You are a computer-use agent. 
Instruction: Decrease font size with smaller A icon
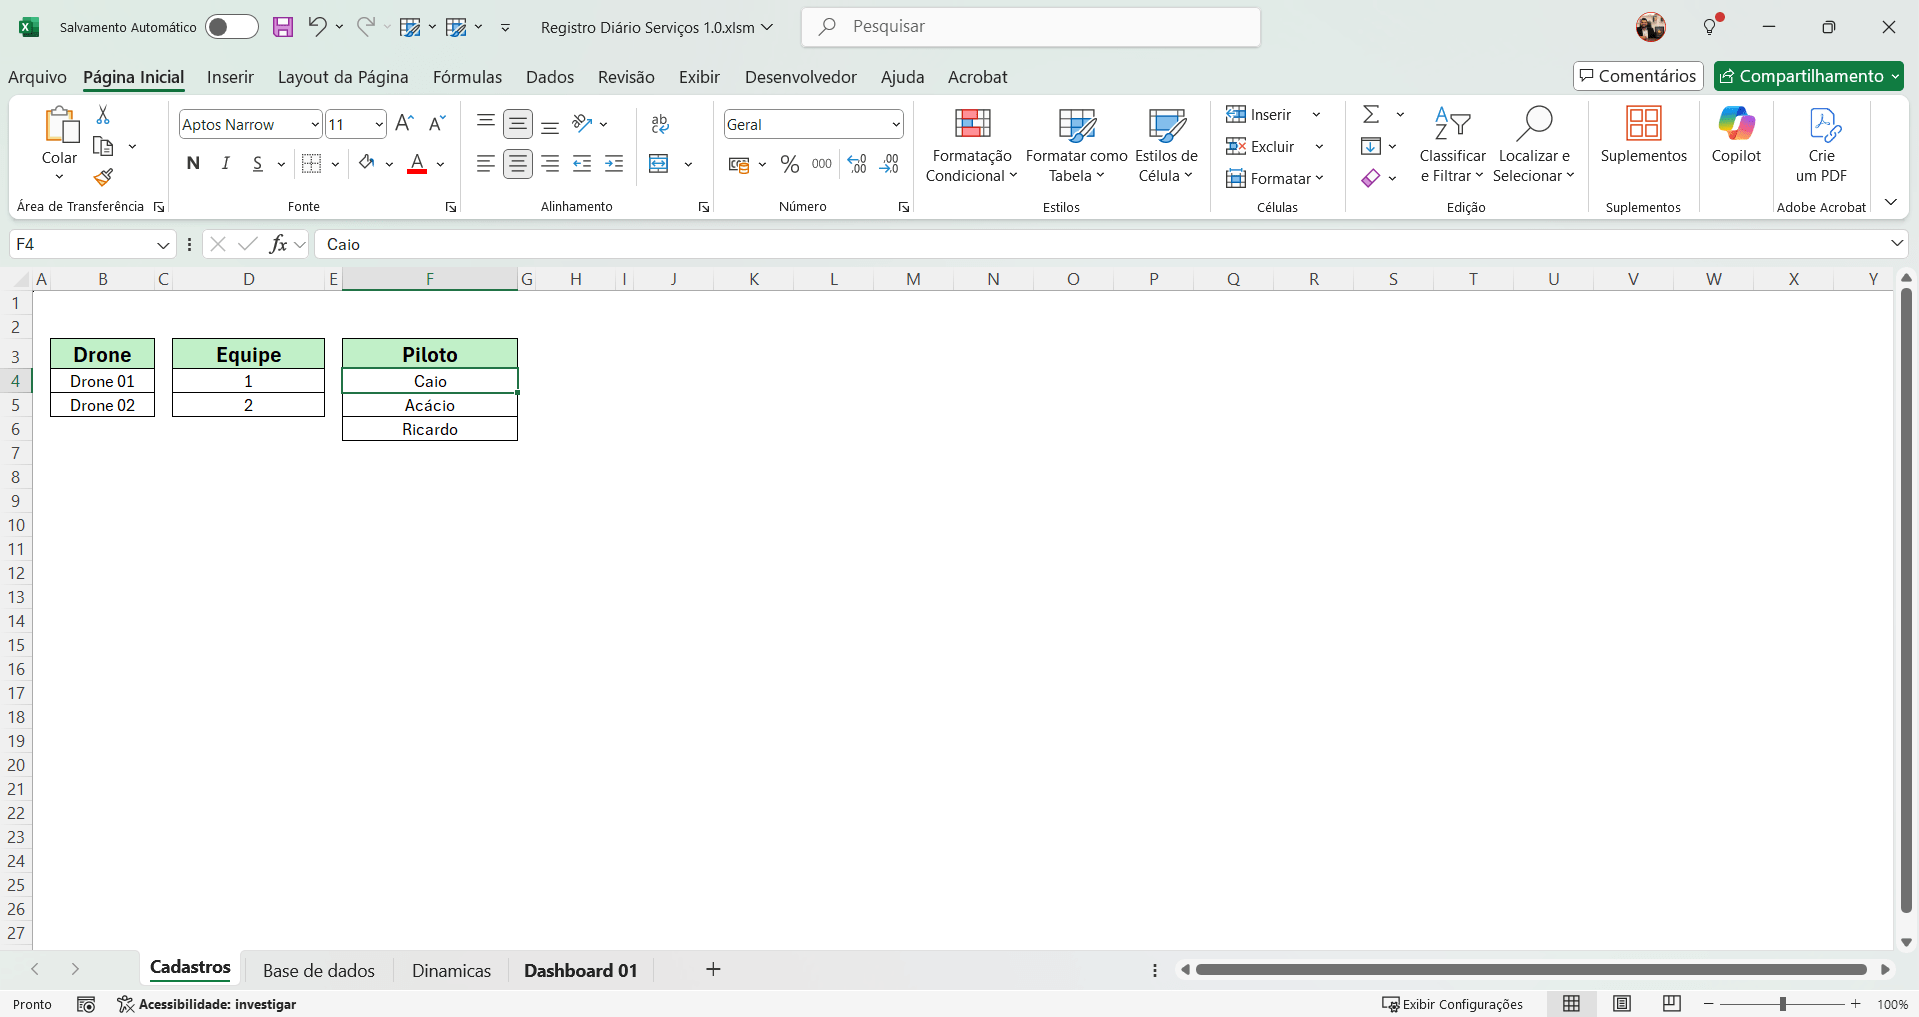click(437, 124)
